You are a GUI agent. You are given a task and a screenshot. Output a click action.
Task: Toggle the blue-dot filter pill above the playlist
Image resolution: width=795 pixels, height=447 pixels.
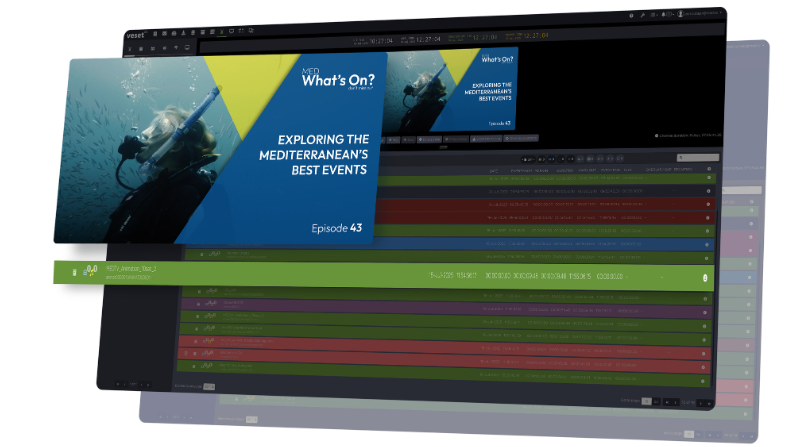pos(551,159)
